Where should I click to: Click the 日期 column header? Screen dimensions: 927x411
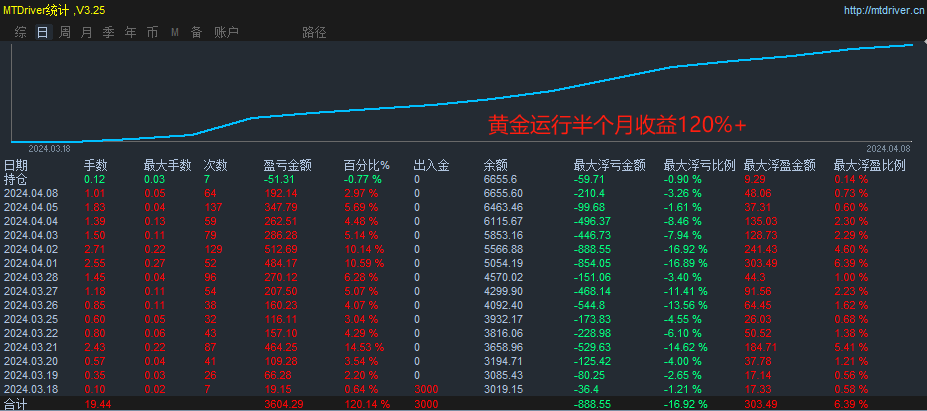point(16,166)
